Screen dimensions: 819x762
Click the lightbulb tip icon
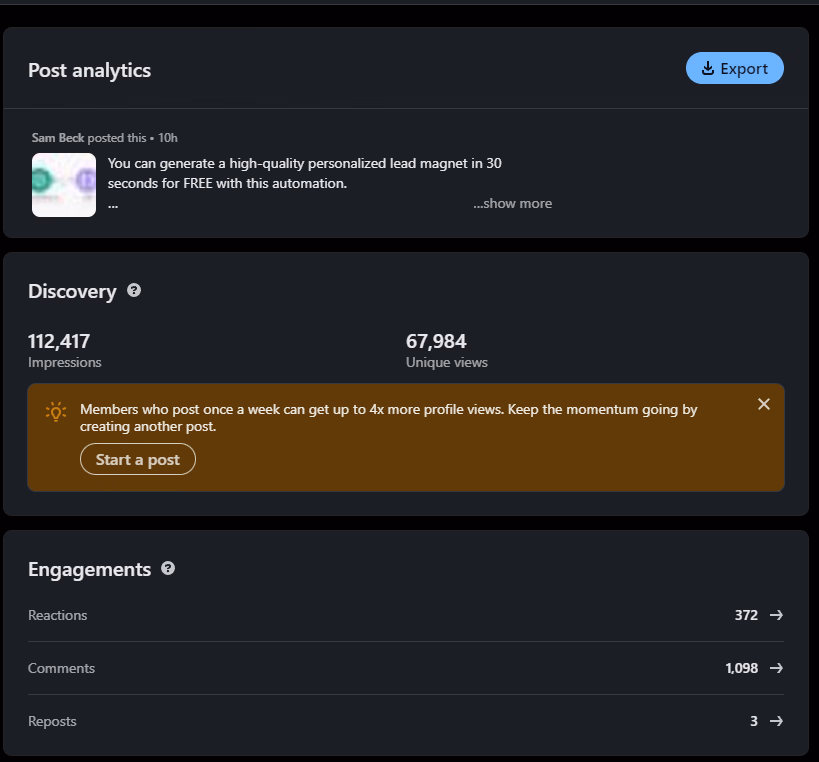point(56,412)
